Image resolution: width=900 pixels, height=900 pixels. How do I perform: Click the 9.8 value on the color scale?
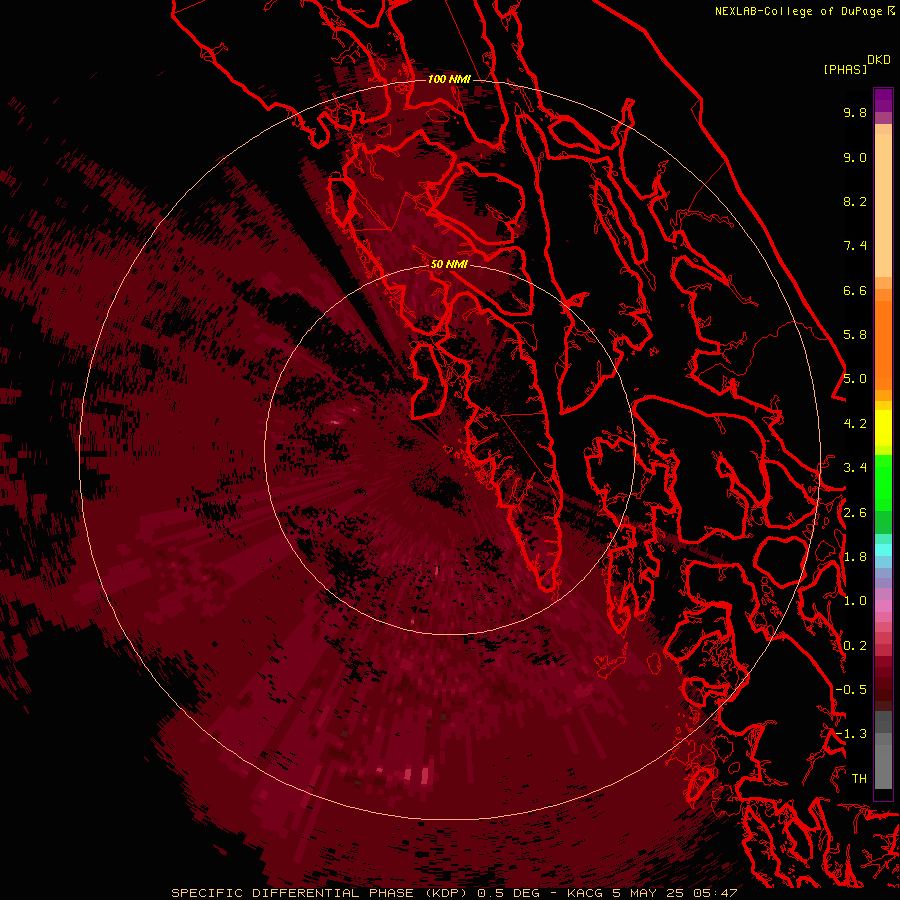(855, 112)
